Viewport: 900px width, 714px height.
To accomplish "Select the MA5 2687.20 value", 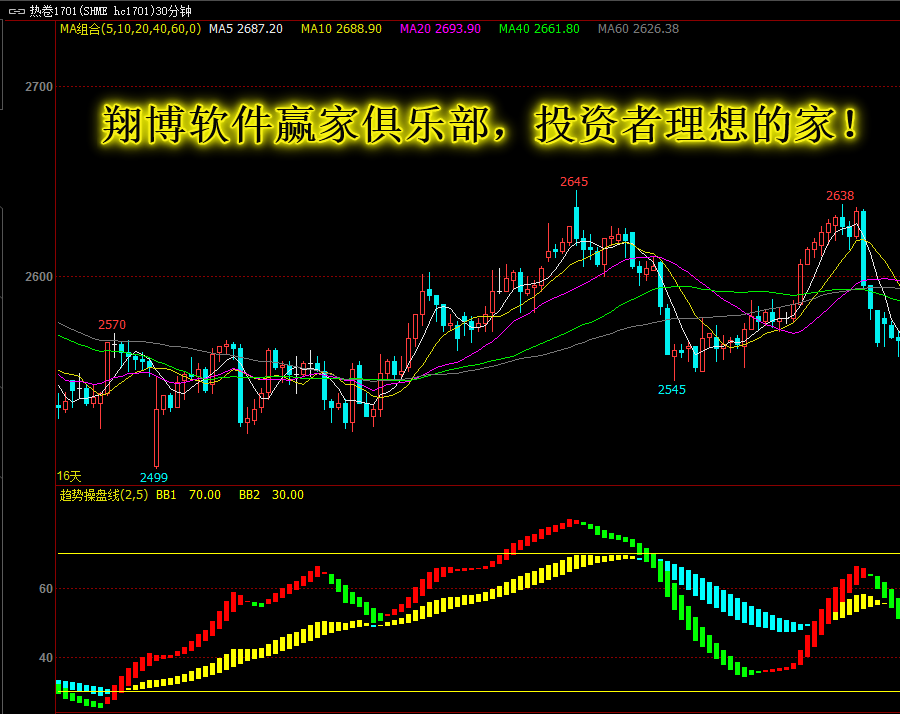I will (x=246, y=29).
